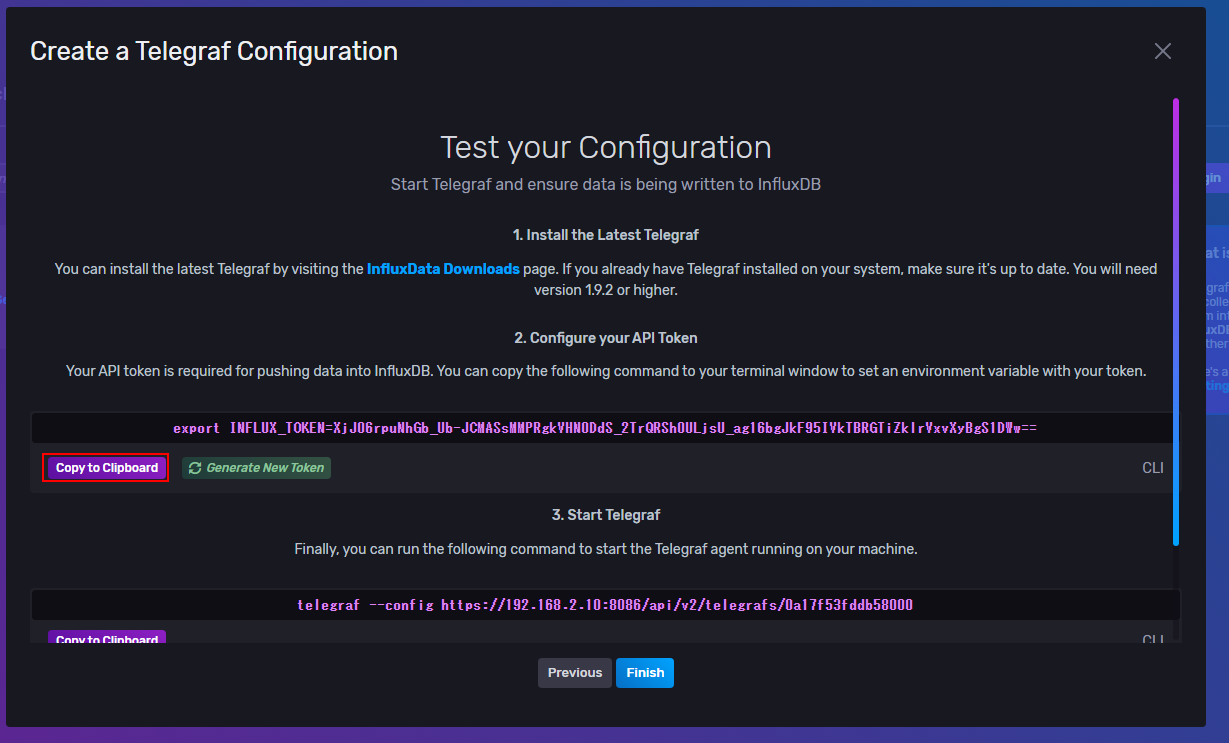Screen dimensions: 1229x743
Task: Click the dialog's vertical scrollbar thumb
Action: point(1176,322)
